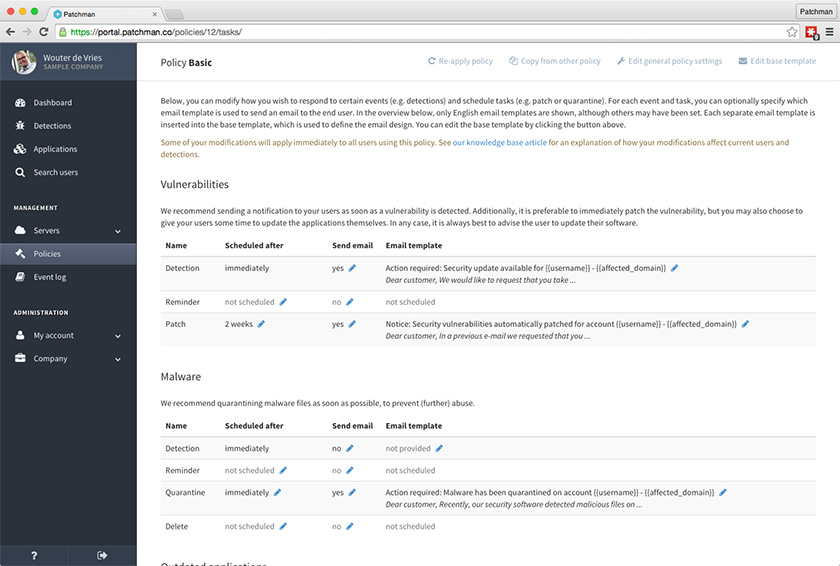Bookmark page with the star icon
Screen dimensions: 840x566
pos(792,32)
